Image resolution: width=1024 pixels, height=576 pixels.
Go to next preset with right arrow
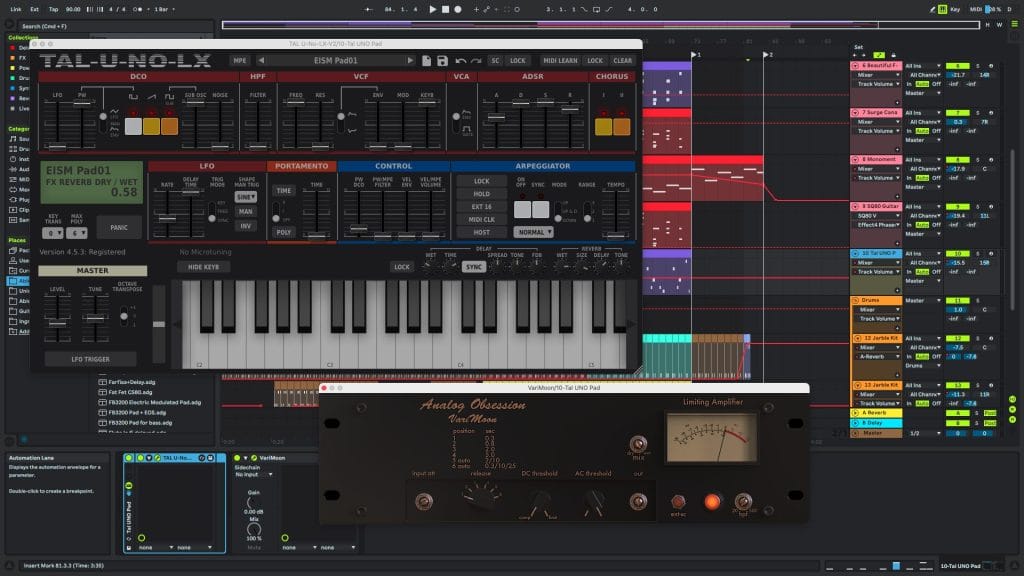coord(410,61)
